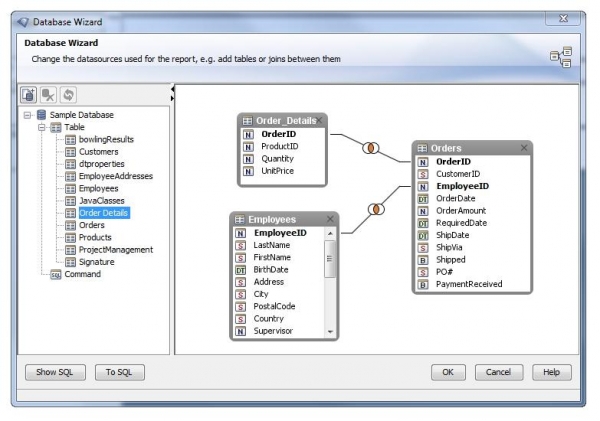Select ProjectManagement table in tree
The image size is (600, 421).
[115, 249]
